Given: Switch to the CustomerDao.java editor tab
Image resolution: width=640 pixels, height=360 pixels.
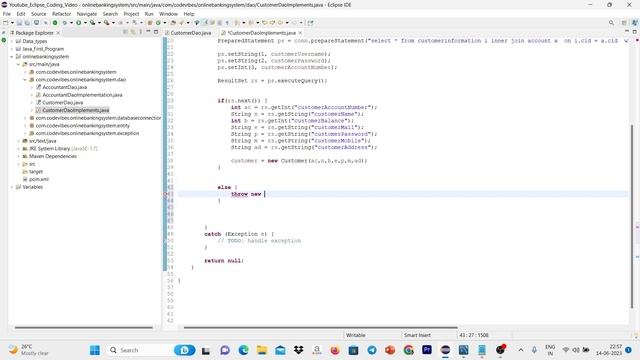Looking at the screenshot, I should click(x=188, y=33).
